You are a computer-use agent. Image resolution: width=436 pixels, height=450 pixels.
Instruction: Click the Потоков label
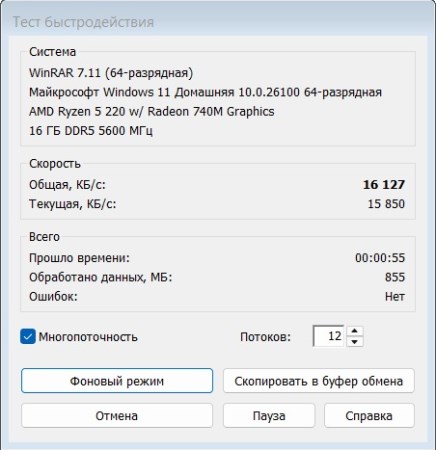coord(265,337)
